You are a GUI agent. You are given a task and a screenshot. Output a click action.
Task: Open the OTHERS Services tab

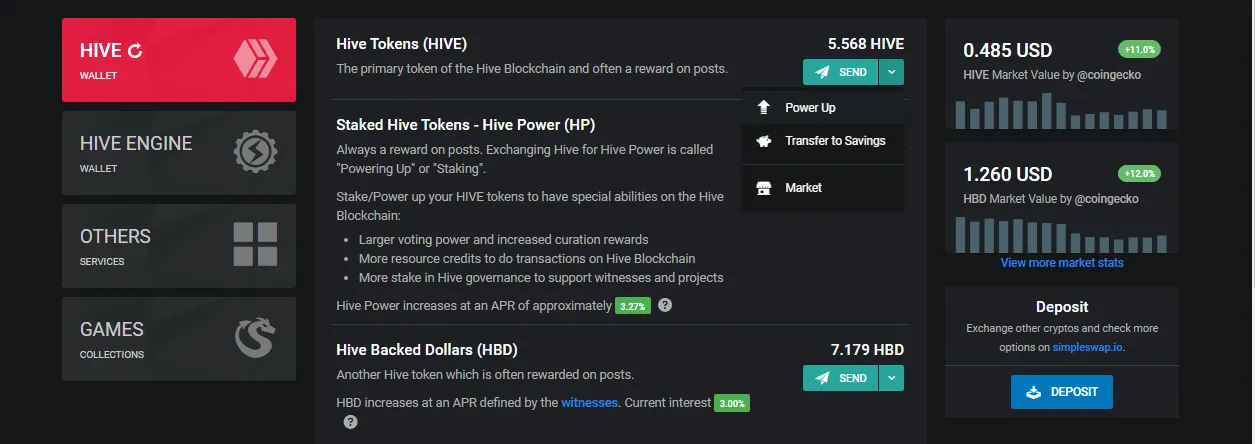(x=179, y=246)
